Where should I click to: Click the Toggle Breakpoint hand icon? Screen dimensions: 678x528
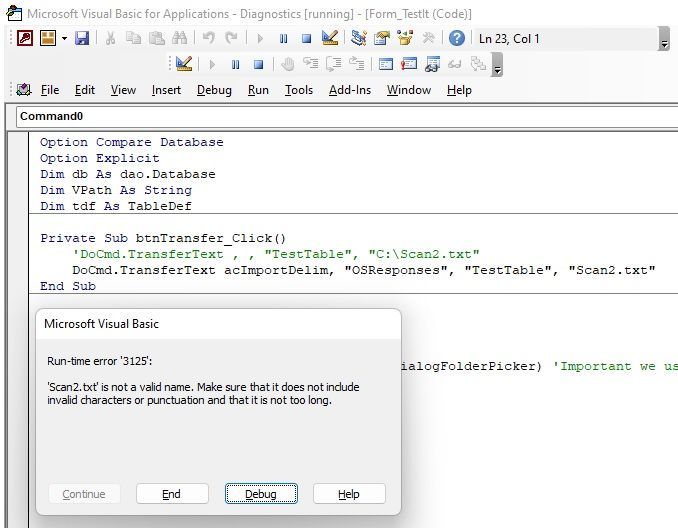[x=287, y=64]
